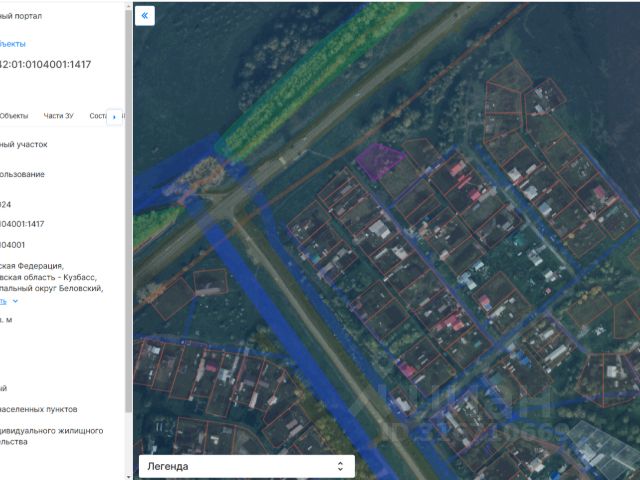Click the '04001:1417' value row
The height and width of the screenshot is (480, 640).
tap(22, 224)
